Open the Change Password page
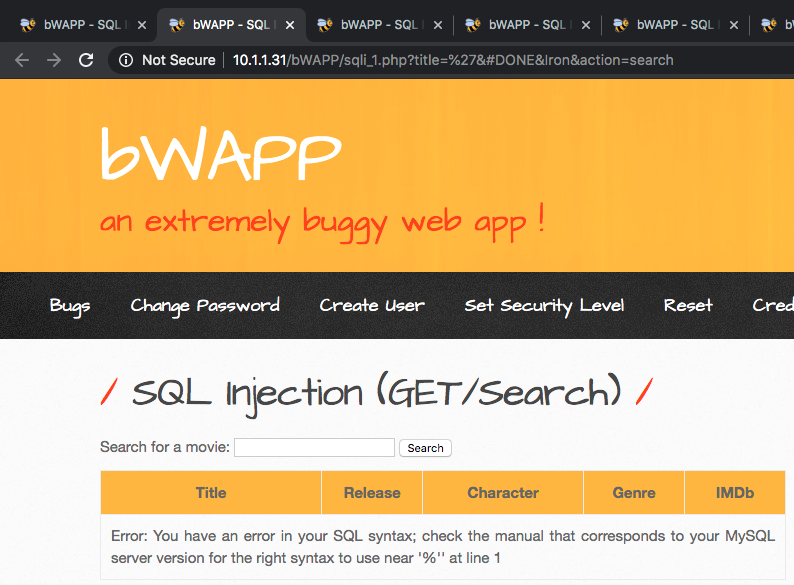This screenshot has height=585, width=794. tap(205, 306)
